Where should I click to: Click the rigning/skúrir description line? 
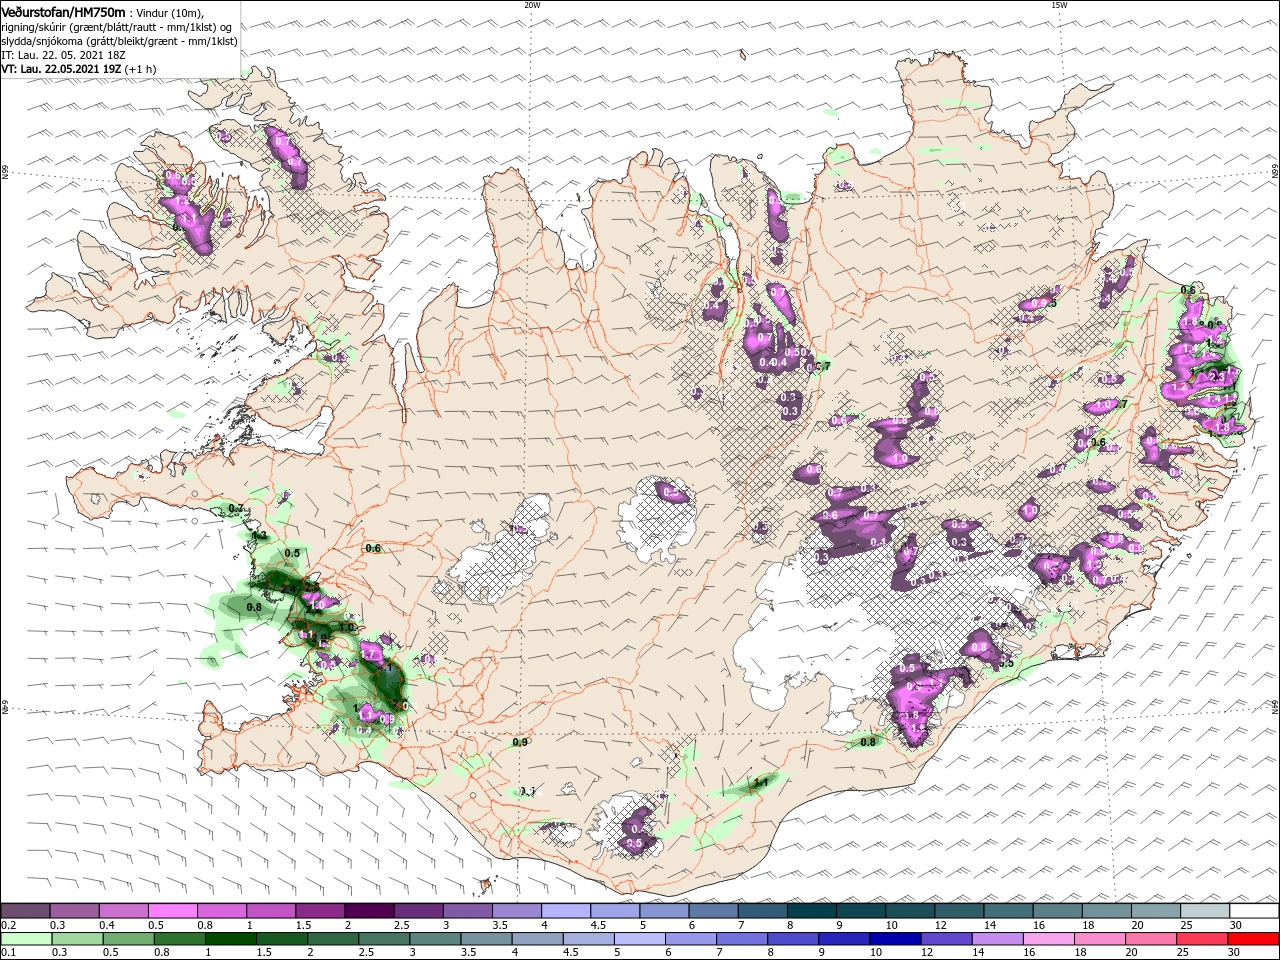tap(116, 27)
